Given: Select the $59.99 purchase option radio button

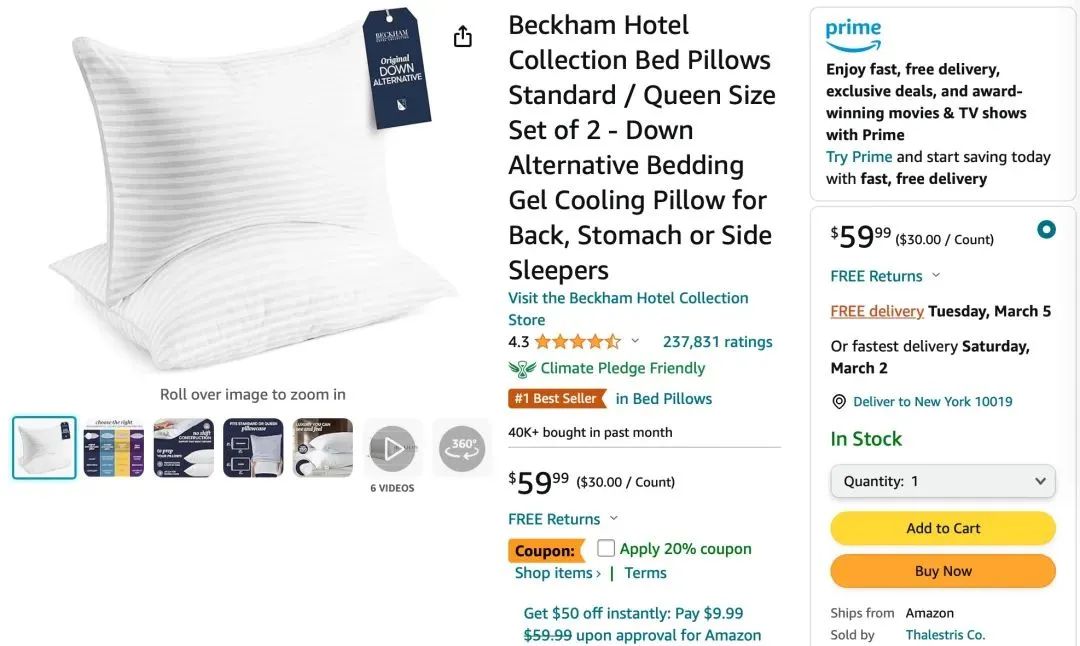Looking at the screenshot, I should coord(1046,229).
